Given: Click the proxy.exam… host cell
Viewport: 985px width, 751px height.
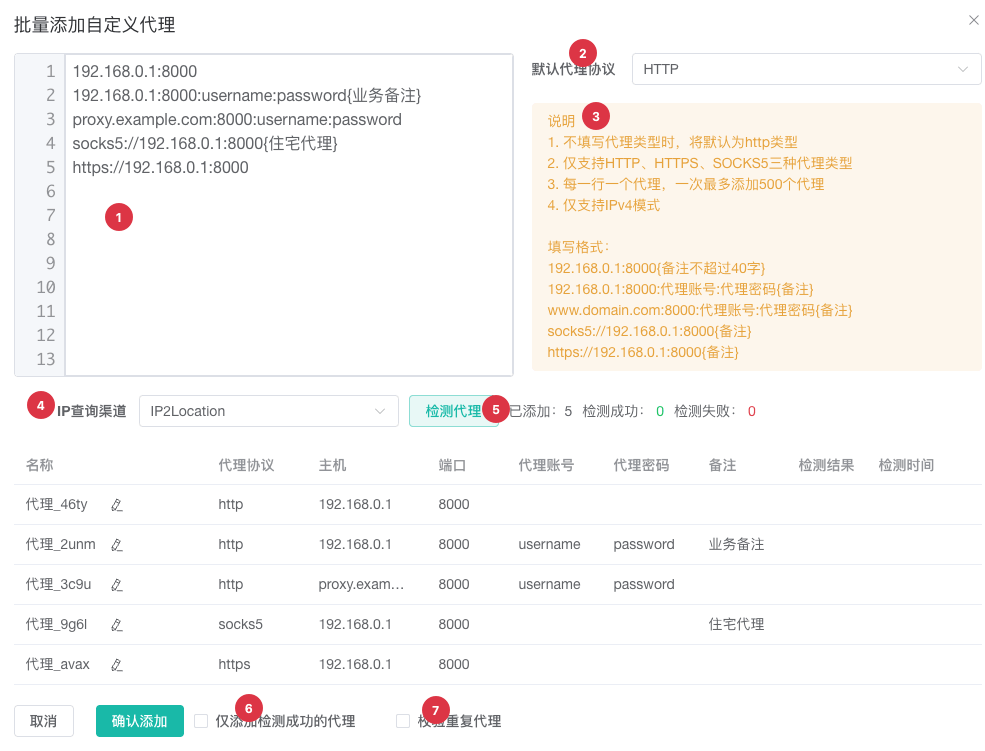Looking at the screenshot, I should 361,585.
